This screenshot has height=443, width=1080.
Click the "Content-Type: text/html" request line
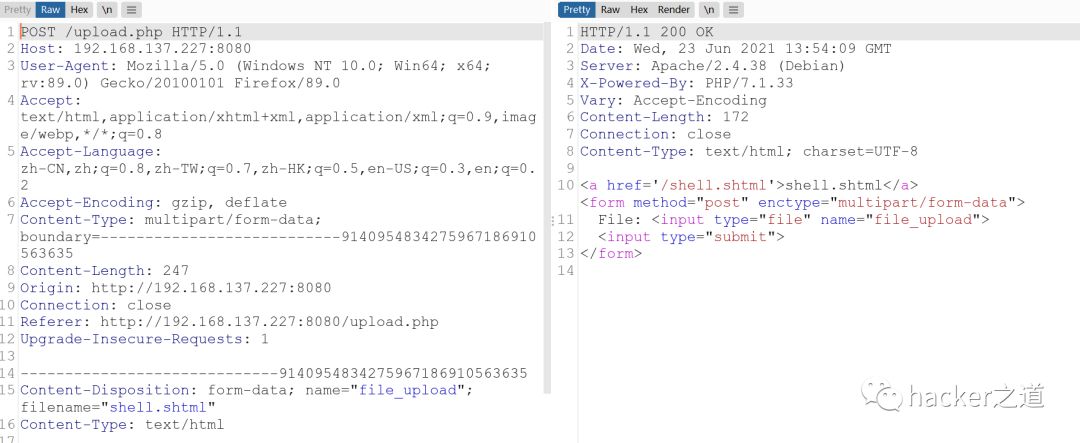pyautogui.click(x=122, y=424)
